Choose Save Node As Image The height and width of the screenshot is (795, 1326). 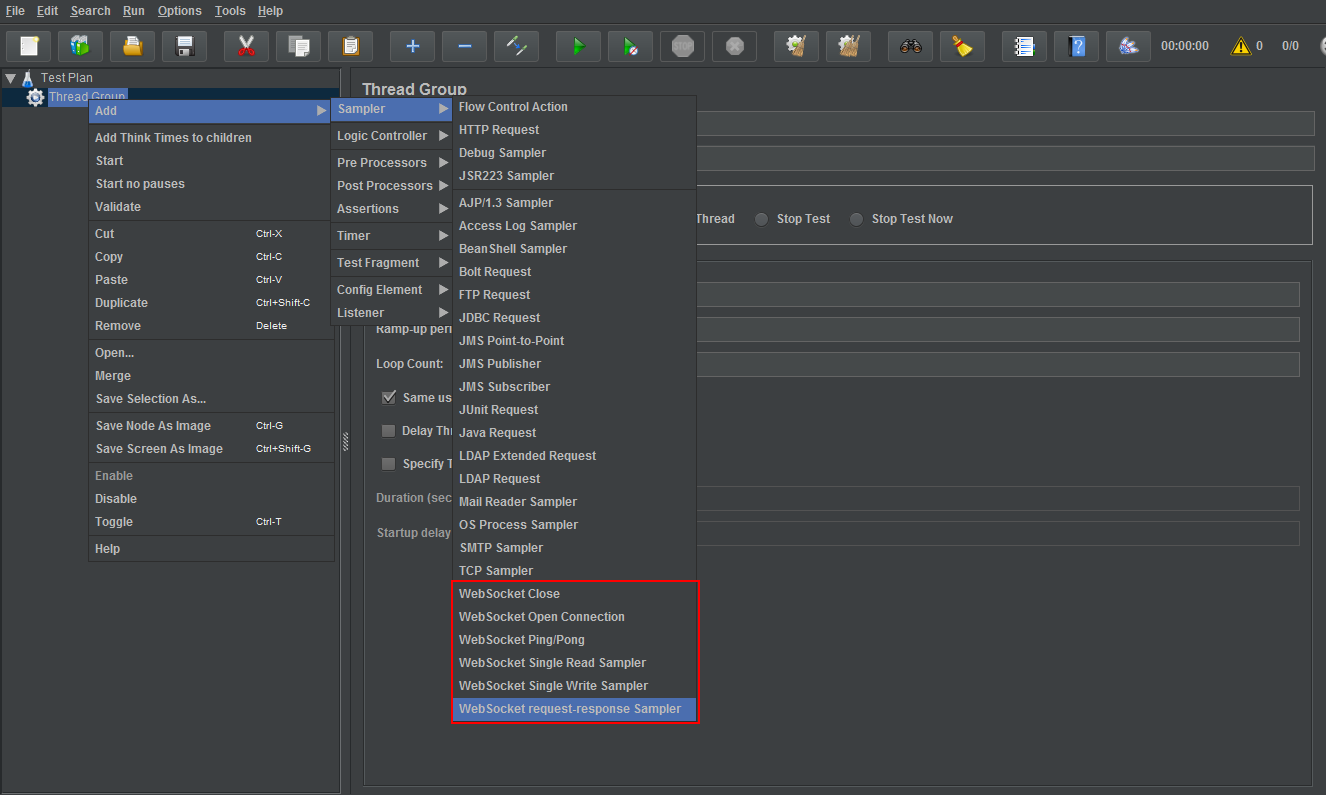[x=211, y=426]
